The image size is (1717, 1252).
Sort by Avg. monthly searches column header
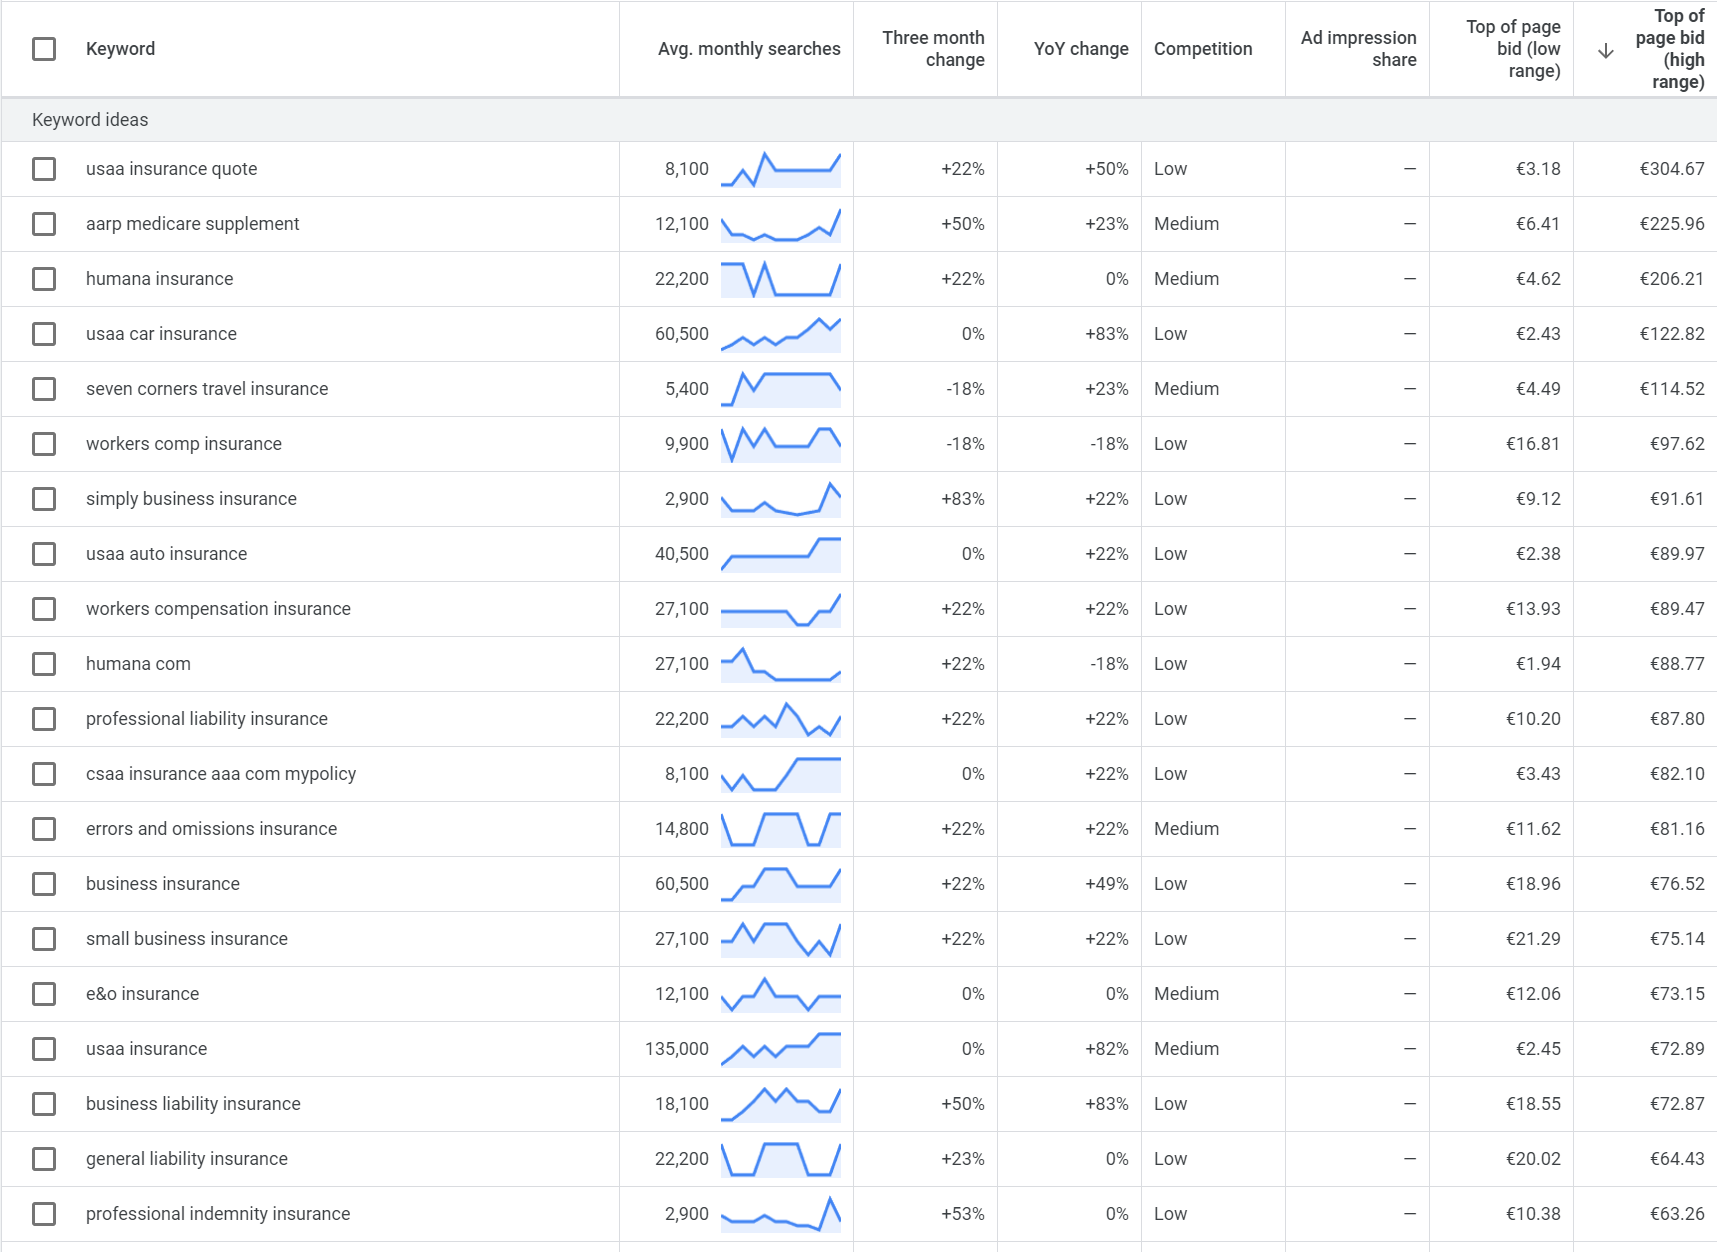(x=749, y=49)
